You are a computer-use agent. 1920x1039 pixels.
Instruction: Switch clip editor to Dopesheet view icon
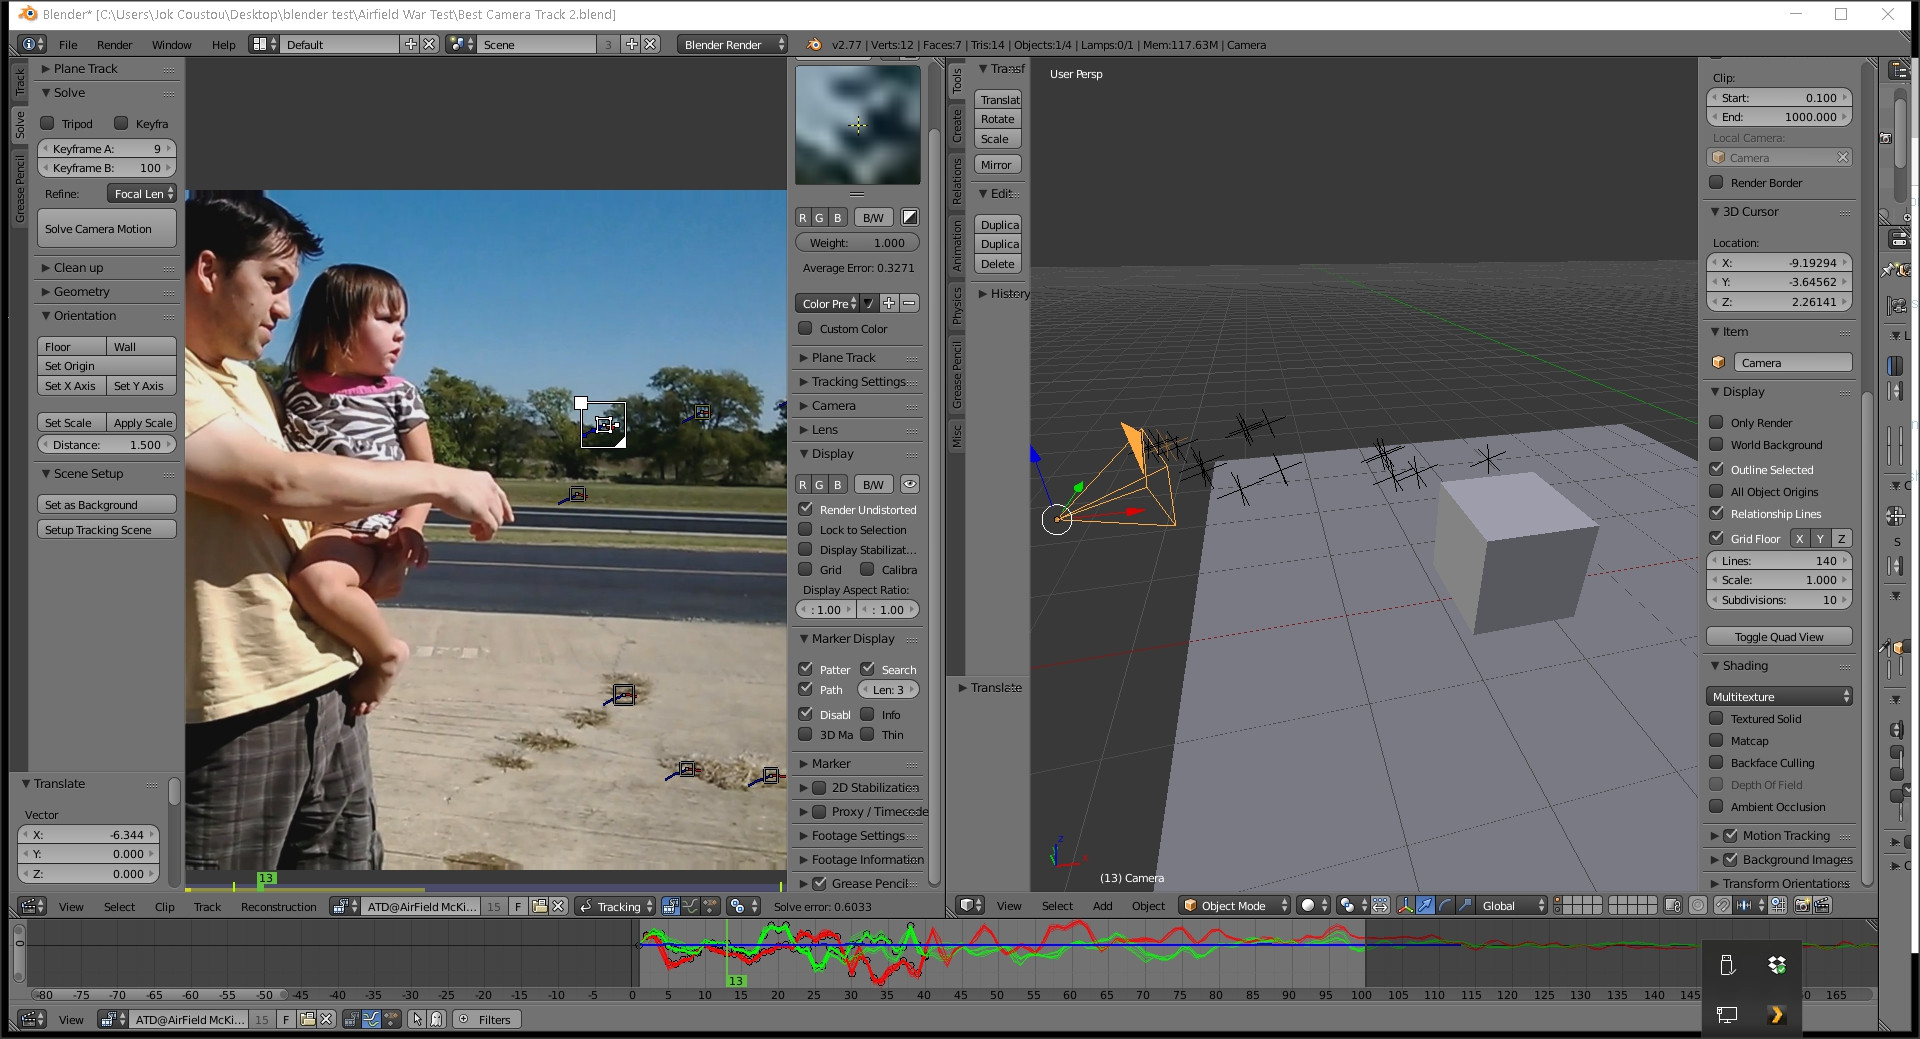pos(710,906)
